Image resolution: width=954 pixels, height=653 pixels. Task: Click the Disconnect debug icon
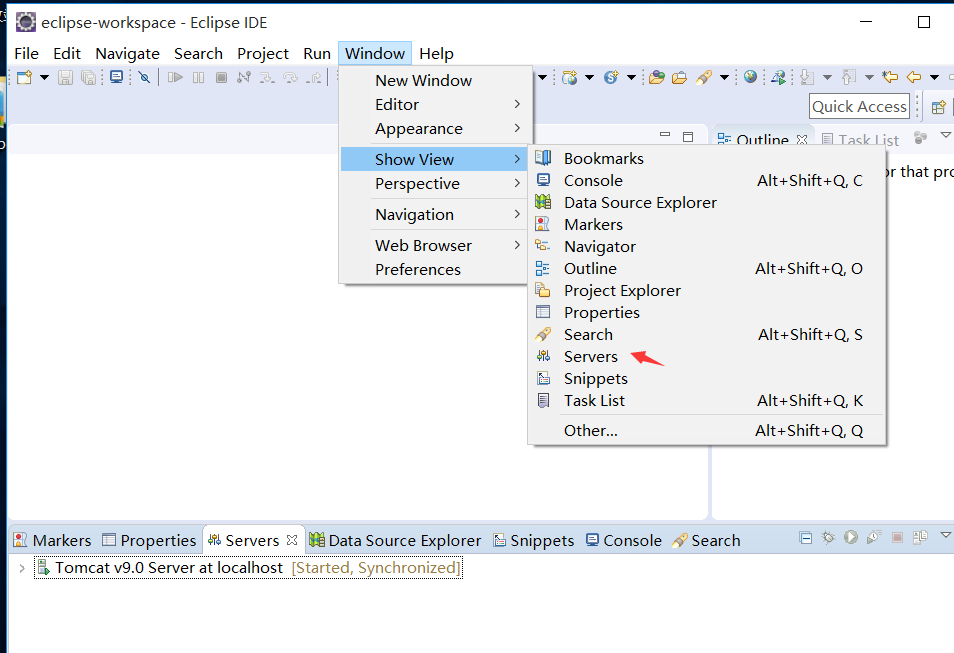244,77
